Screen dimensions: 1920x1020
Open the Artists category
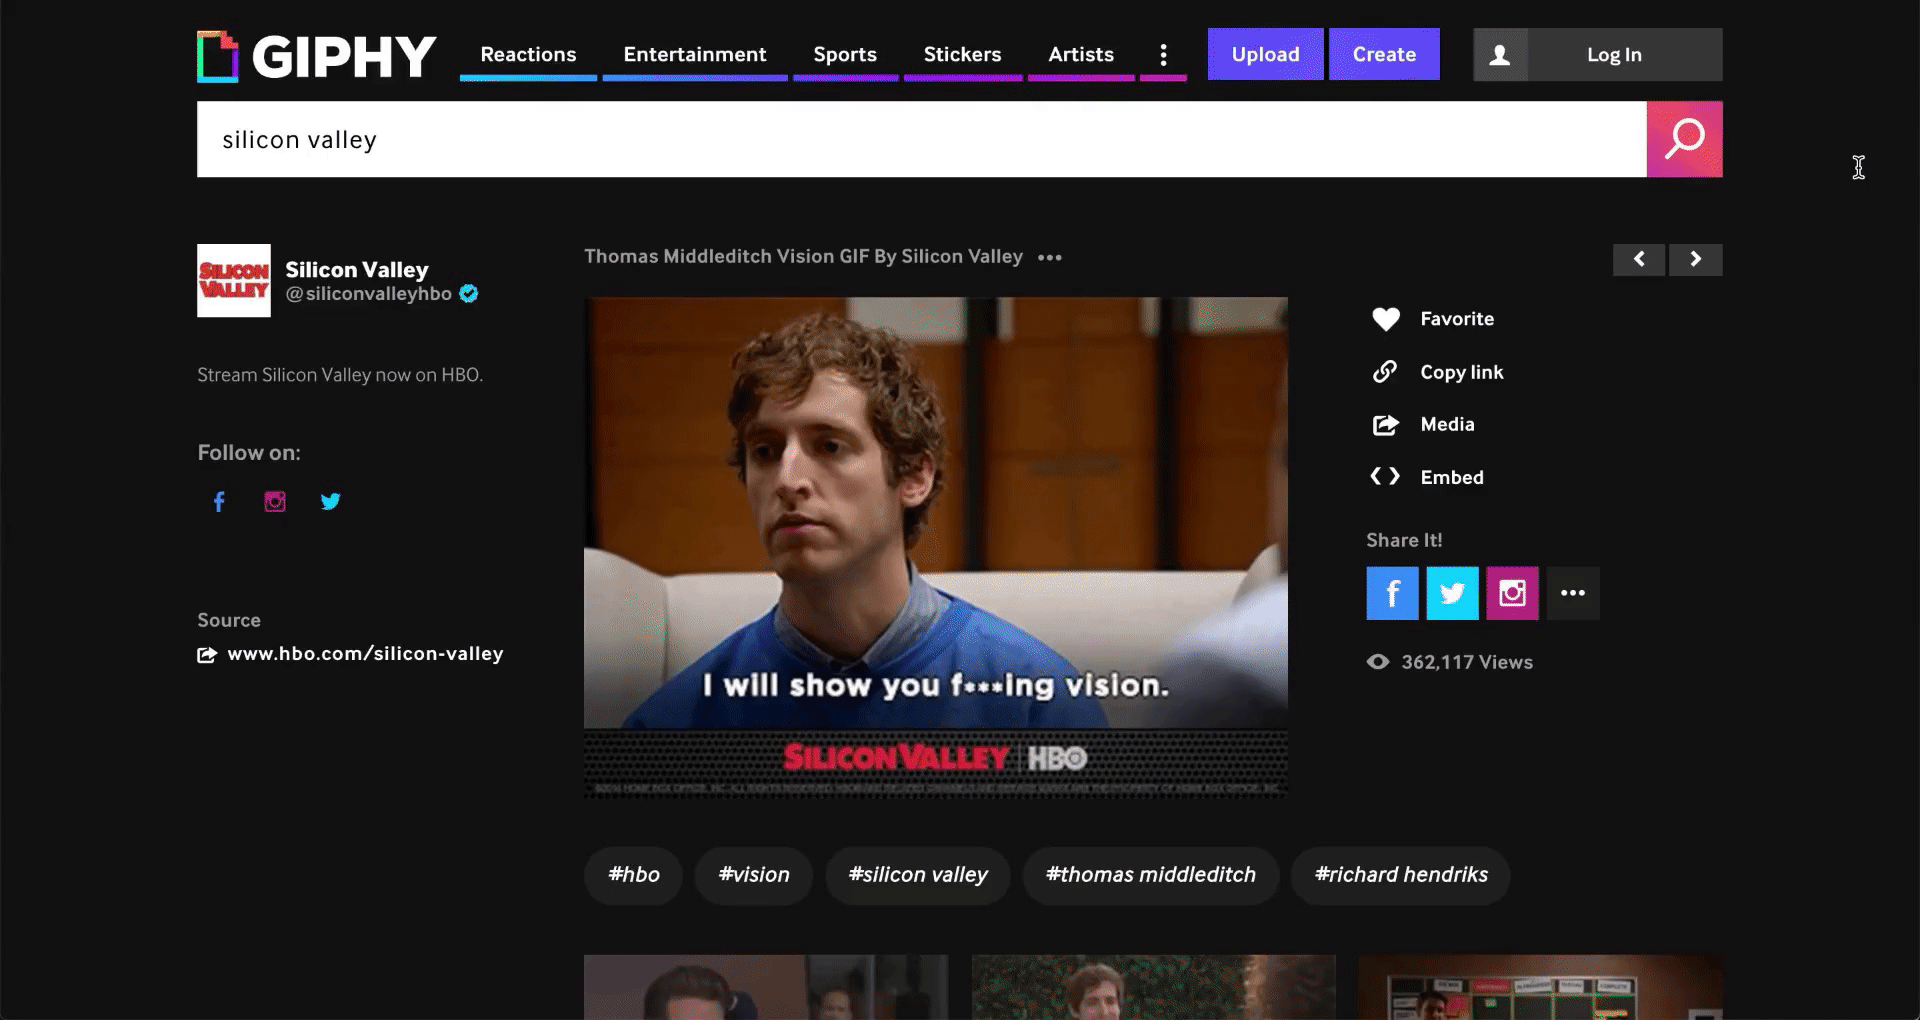point(1081,54)
